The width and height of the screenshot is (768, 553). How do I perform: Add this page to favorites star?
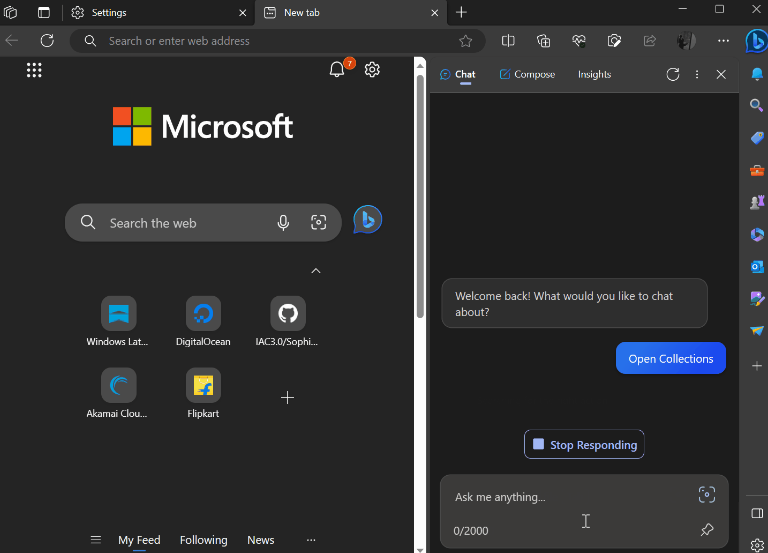465,41
